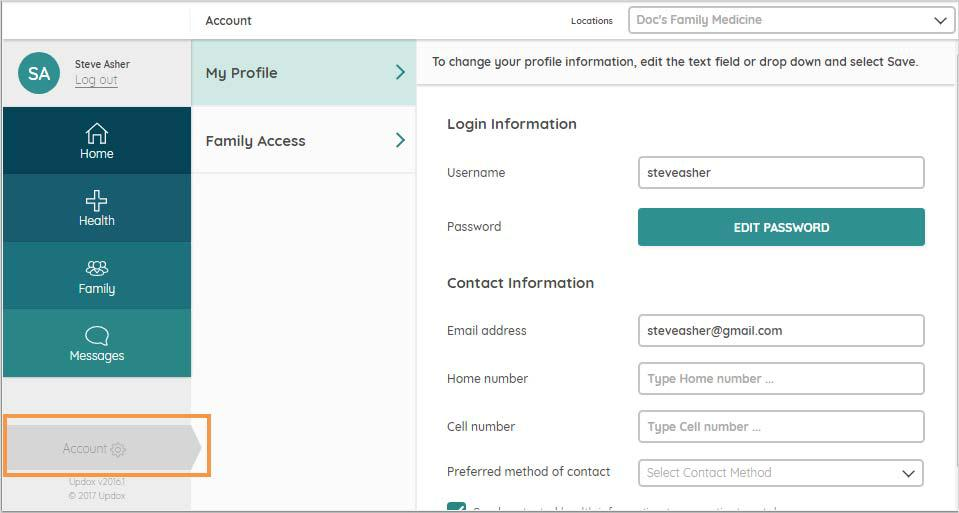The image size is (959, 513).
Task: Focus the Cell number input field
Action: coord(781,427)
